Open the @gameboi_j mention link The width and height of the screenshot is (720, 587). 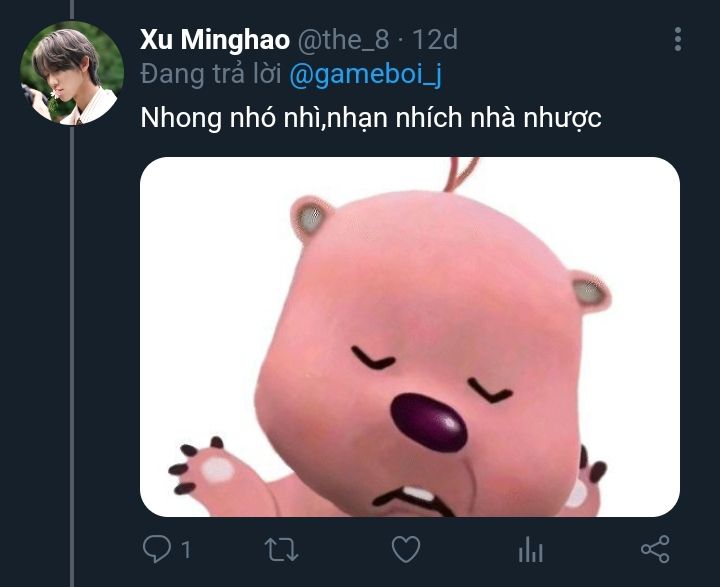366,74
